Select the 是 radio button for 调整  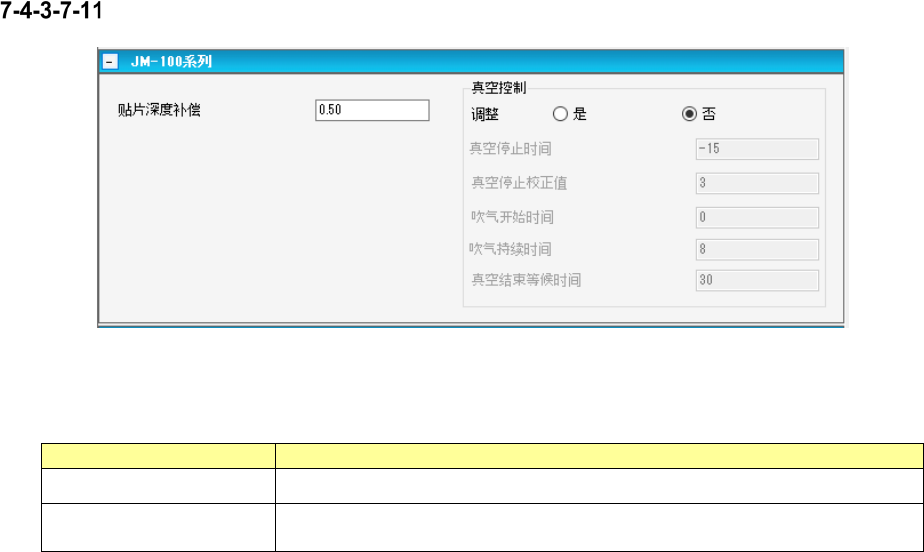(560, 114)
